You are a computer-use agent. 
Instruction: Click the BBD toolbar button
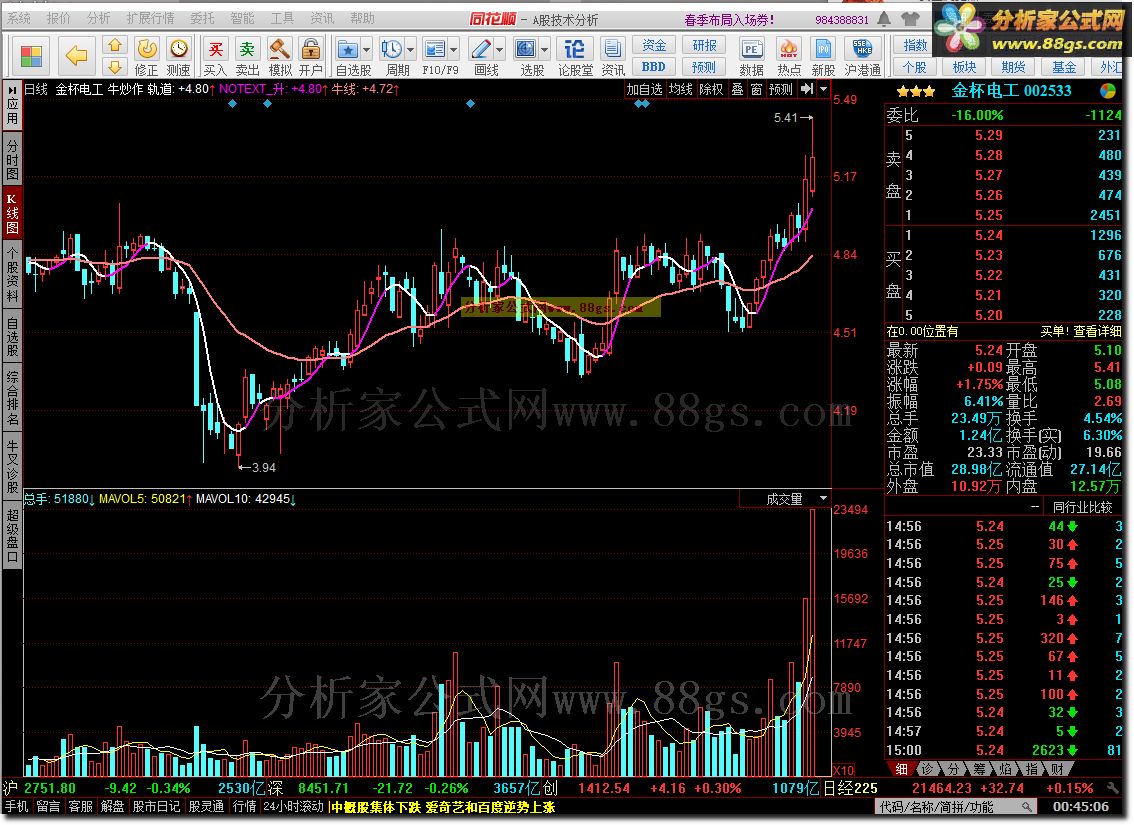click(655, 67)
